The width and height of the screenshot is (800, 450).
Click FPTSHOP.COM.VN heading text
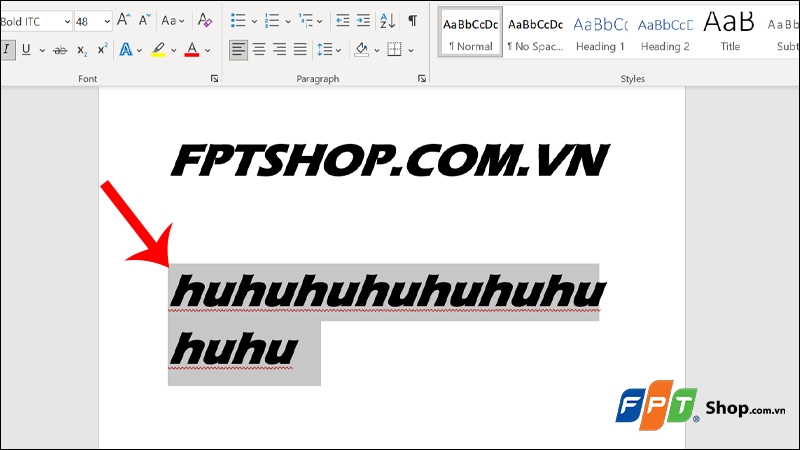[x=390, y=160]
